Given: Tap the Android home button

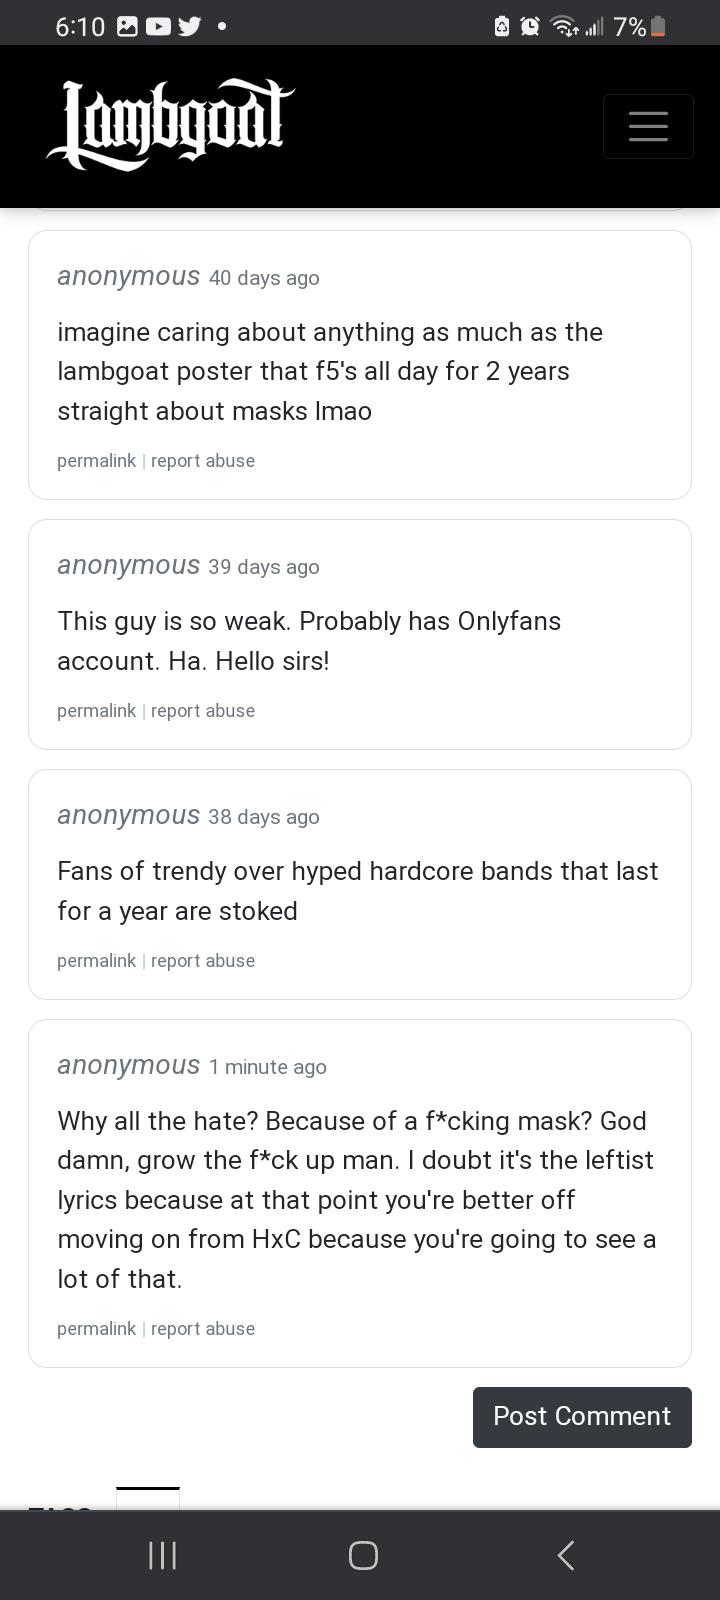Looking at the screenshot, I should (x=363, y=1555).
